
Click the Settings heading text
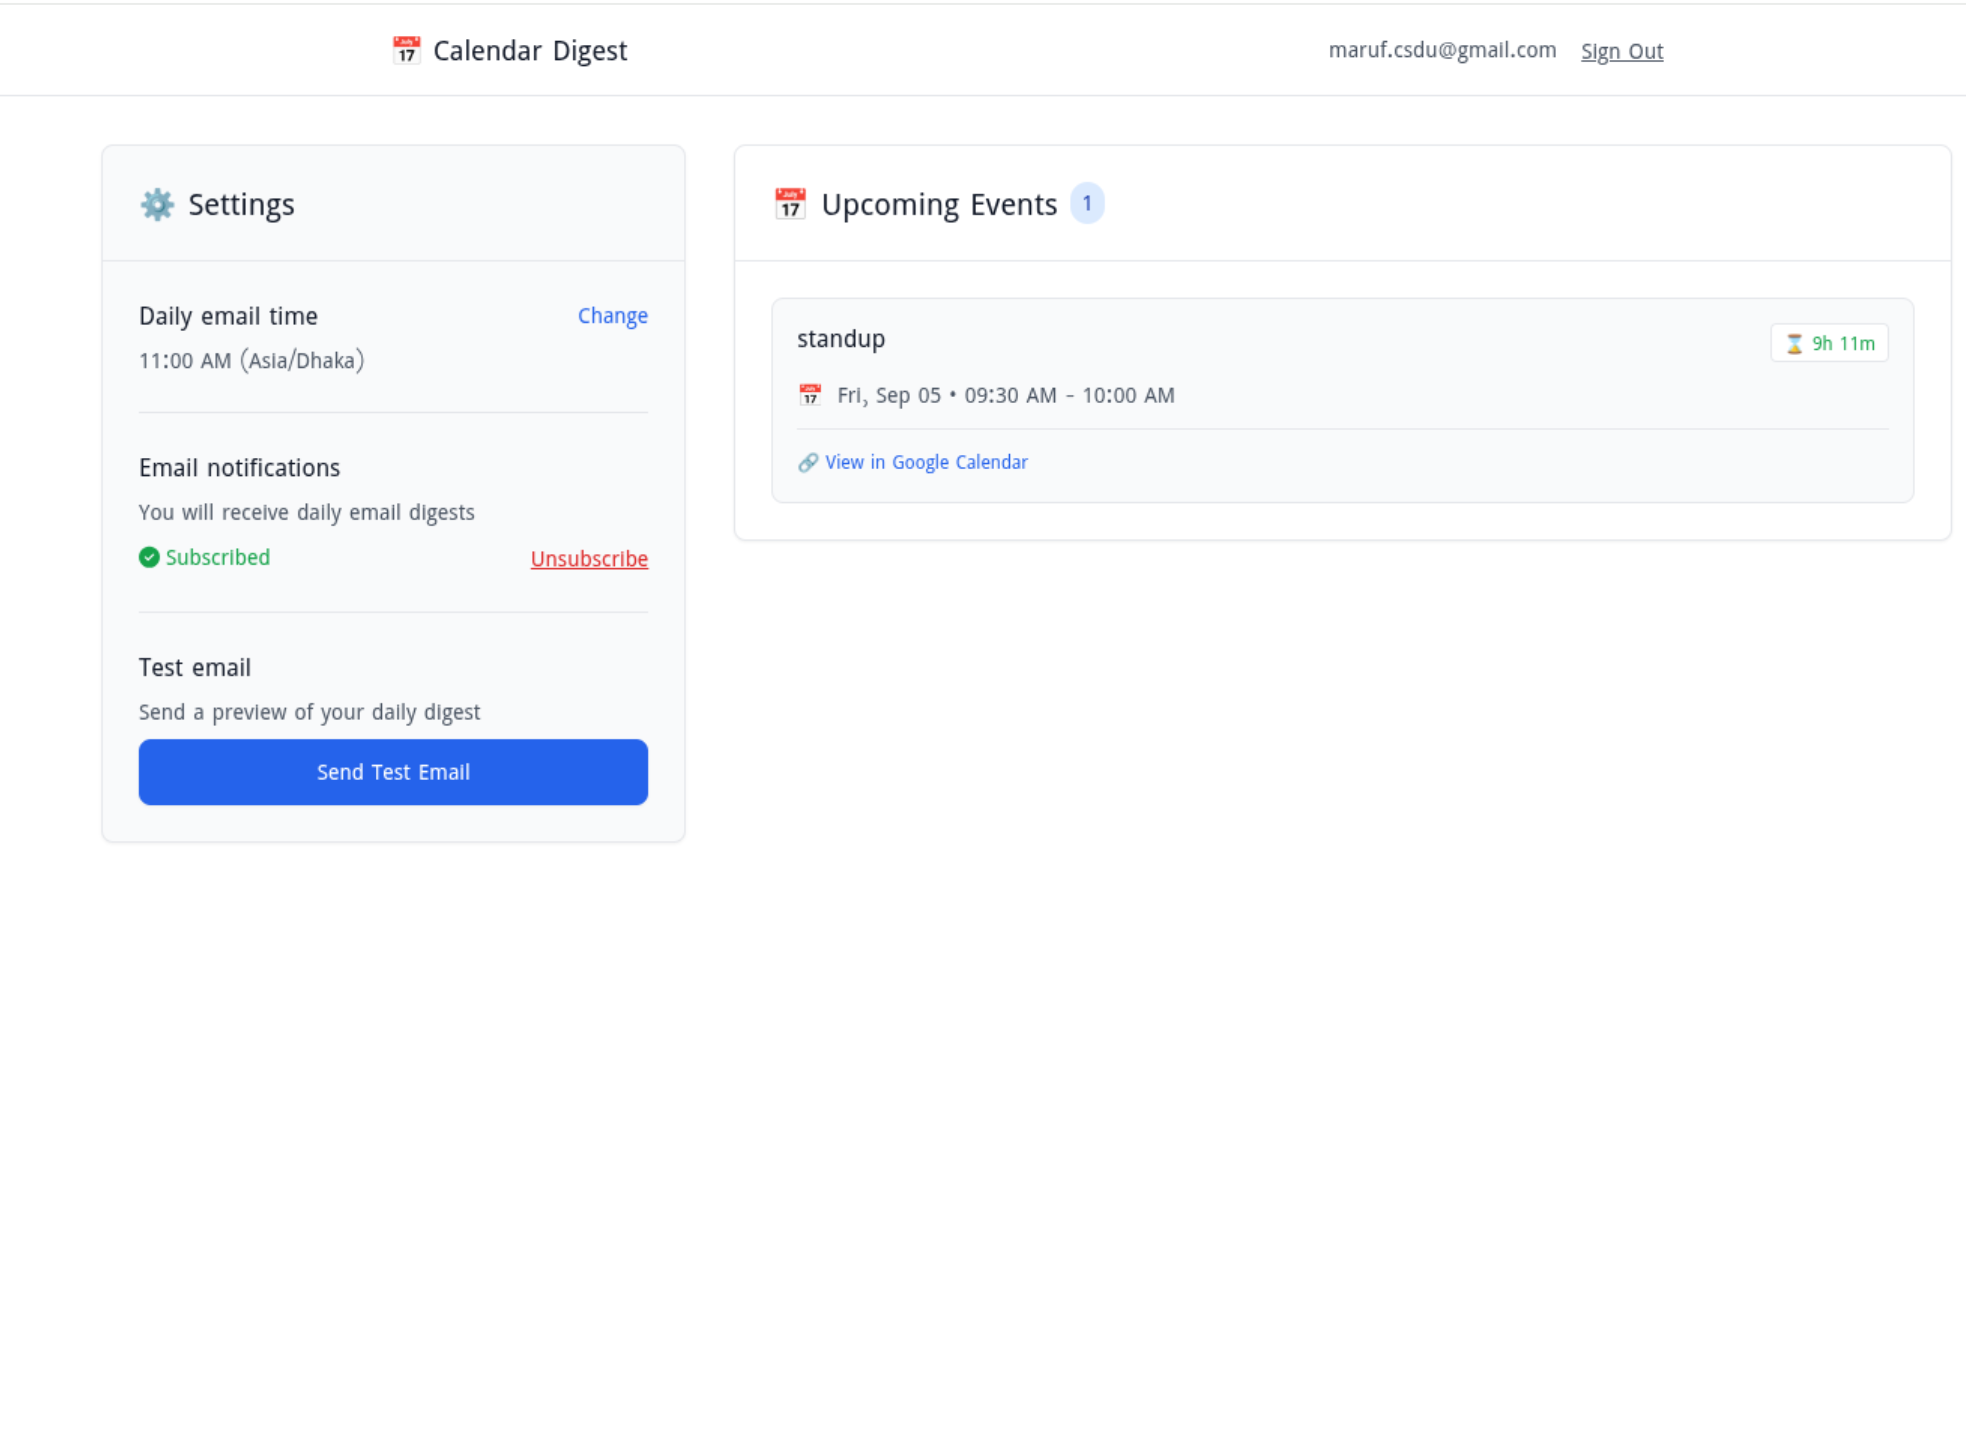click(241, 204)
